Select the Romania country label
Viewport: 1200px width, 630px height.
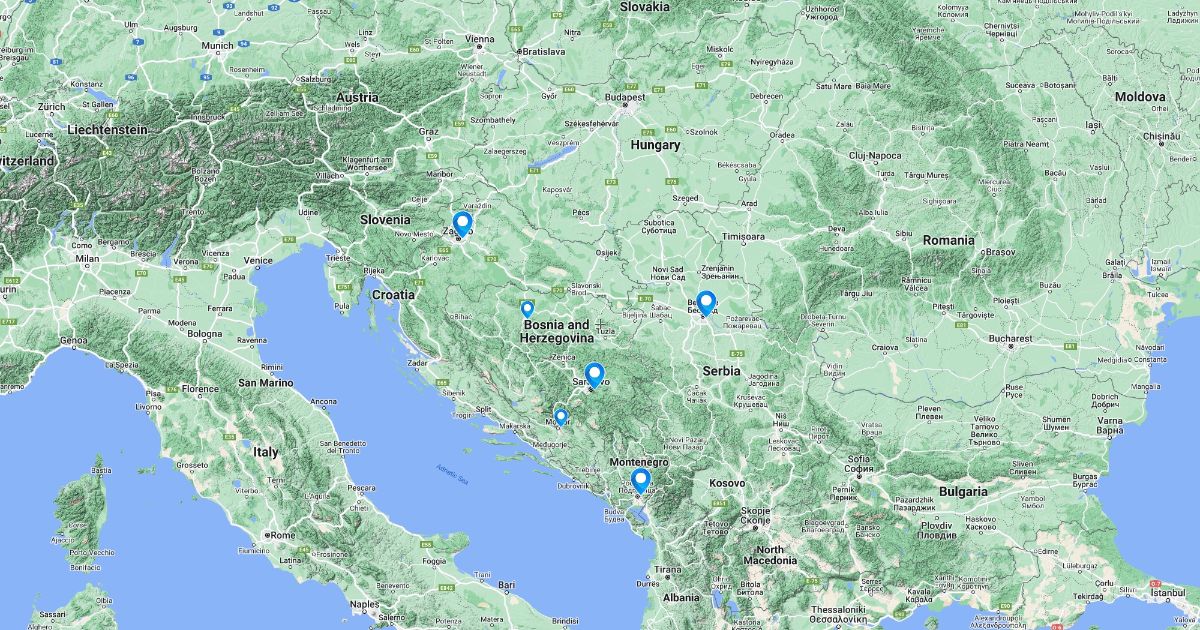[x=948, y=240]
